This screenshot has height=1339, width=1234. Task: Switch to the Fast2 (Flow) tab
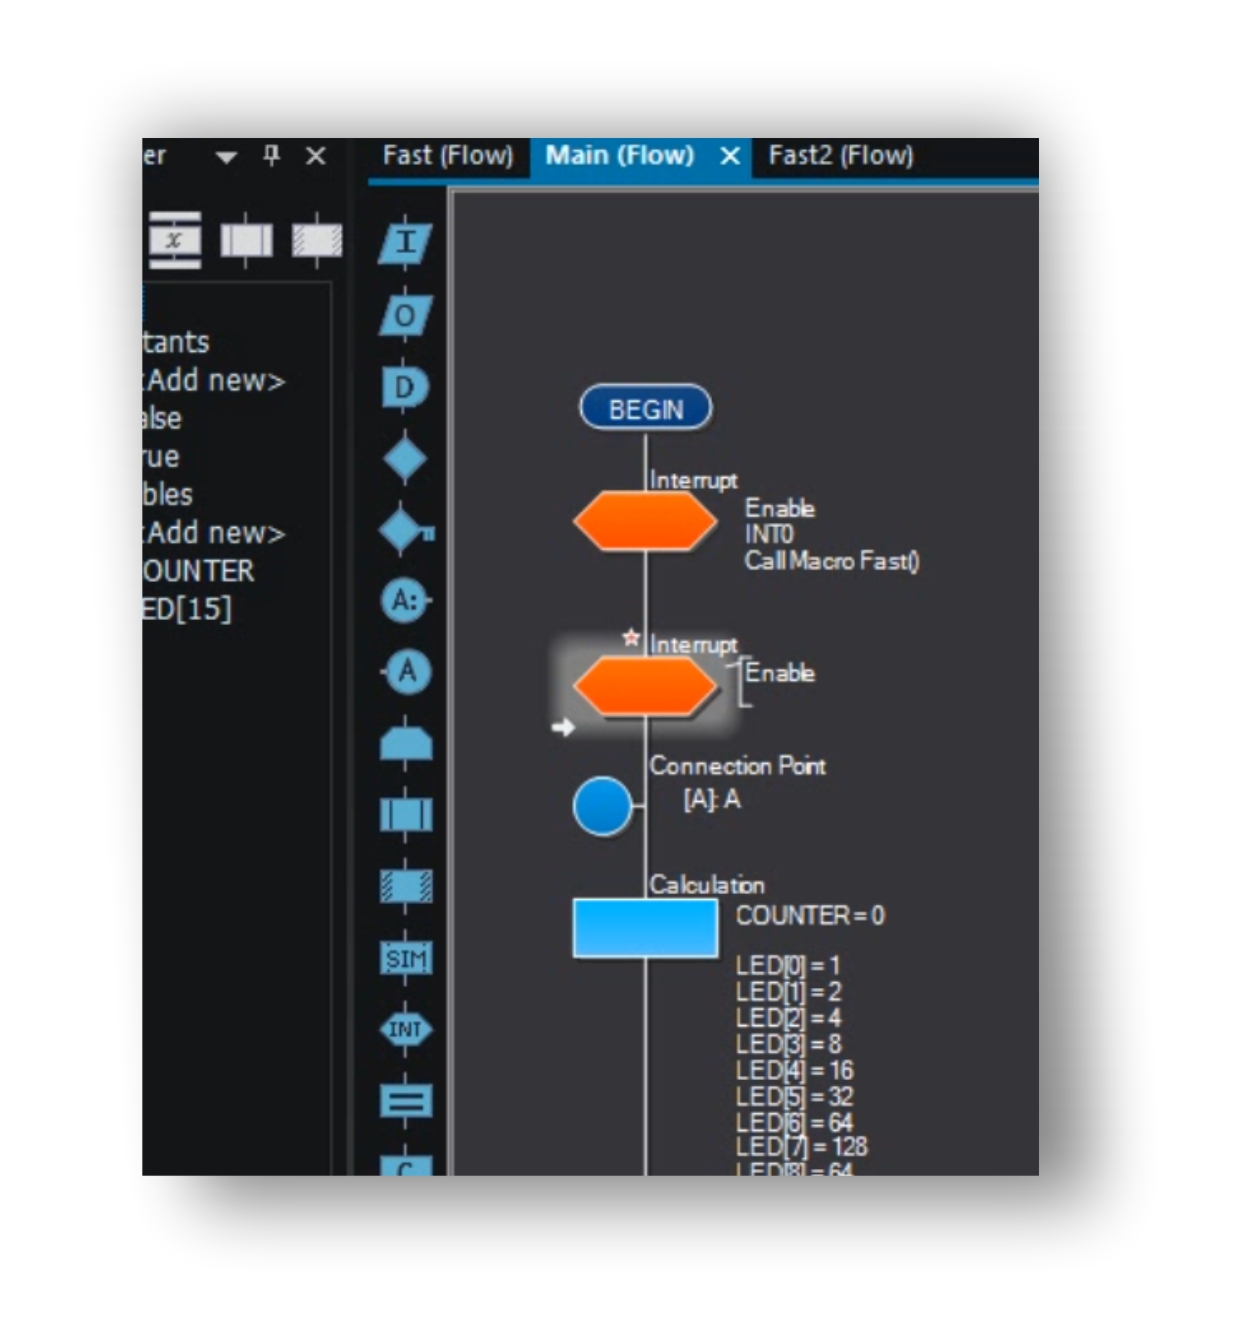click(x=841, y=155)
